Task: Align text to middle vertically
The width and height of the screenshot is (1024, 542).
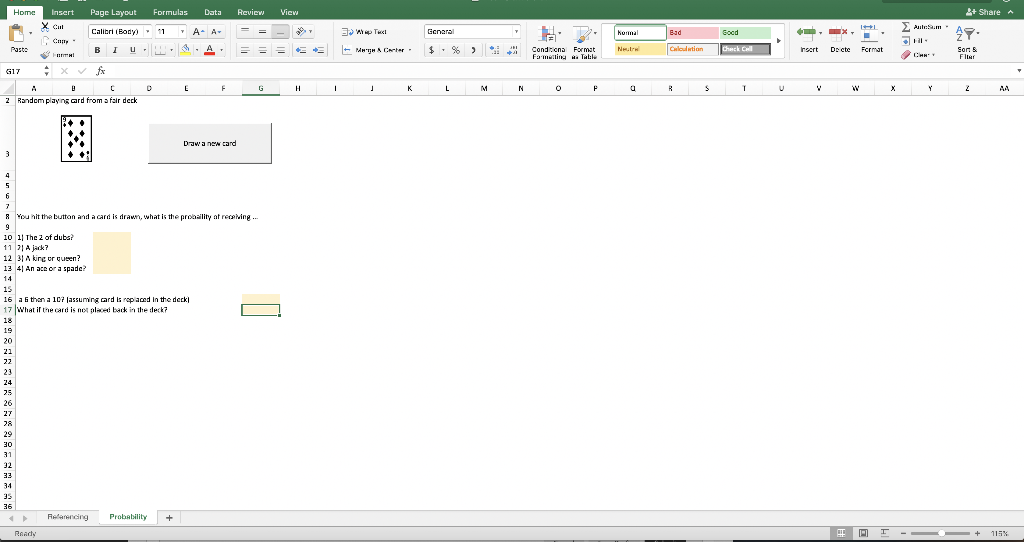Action: tap(263, 31)
